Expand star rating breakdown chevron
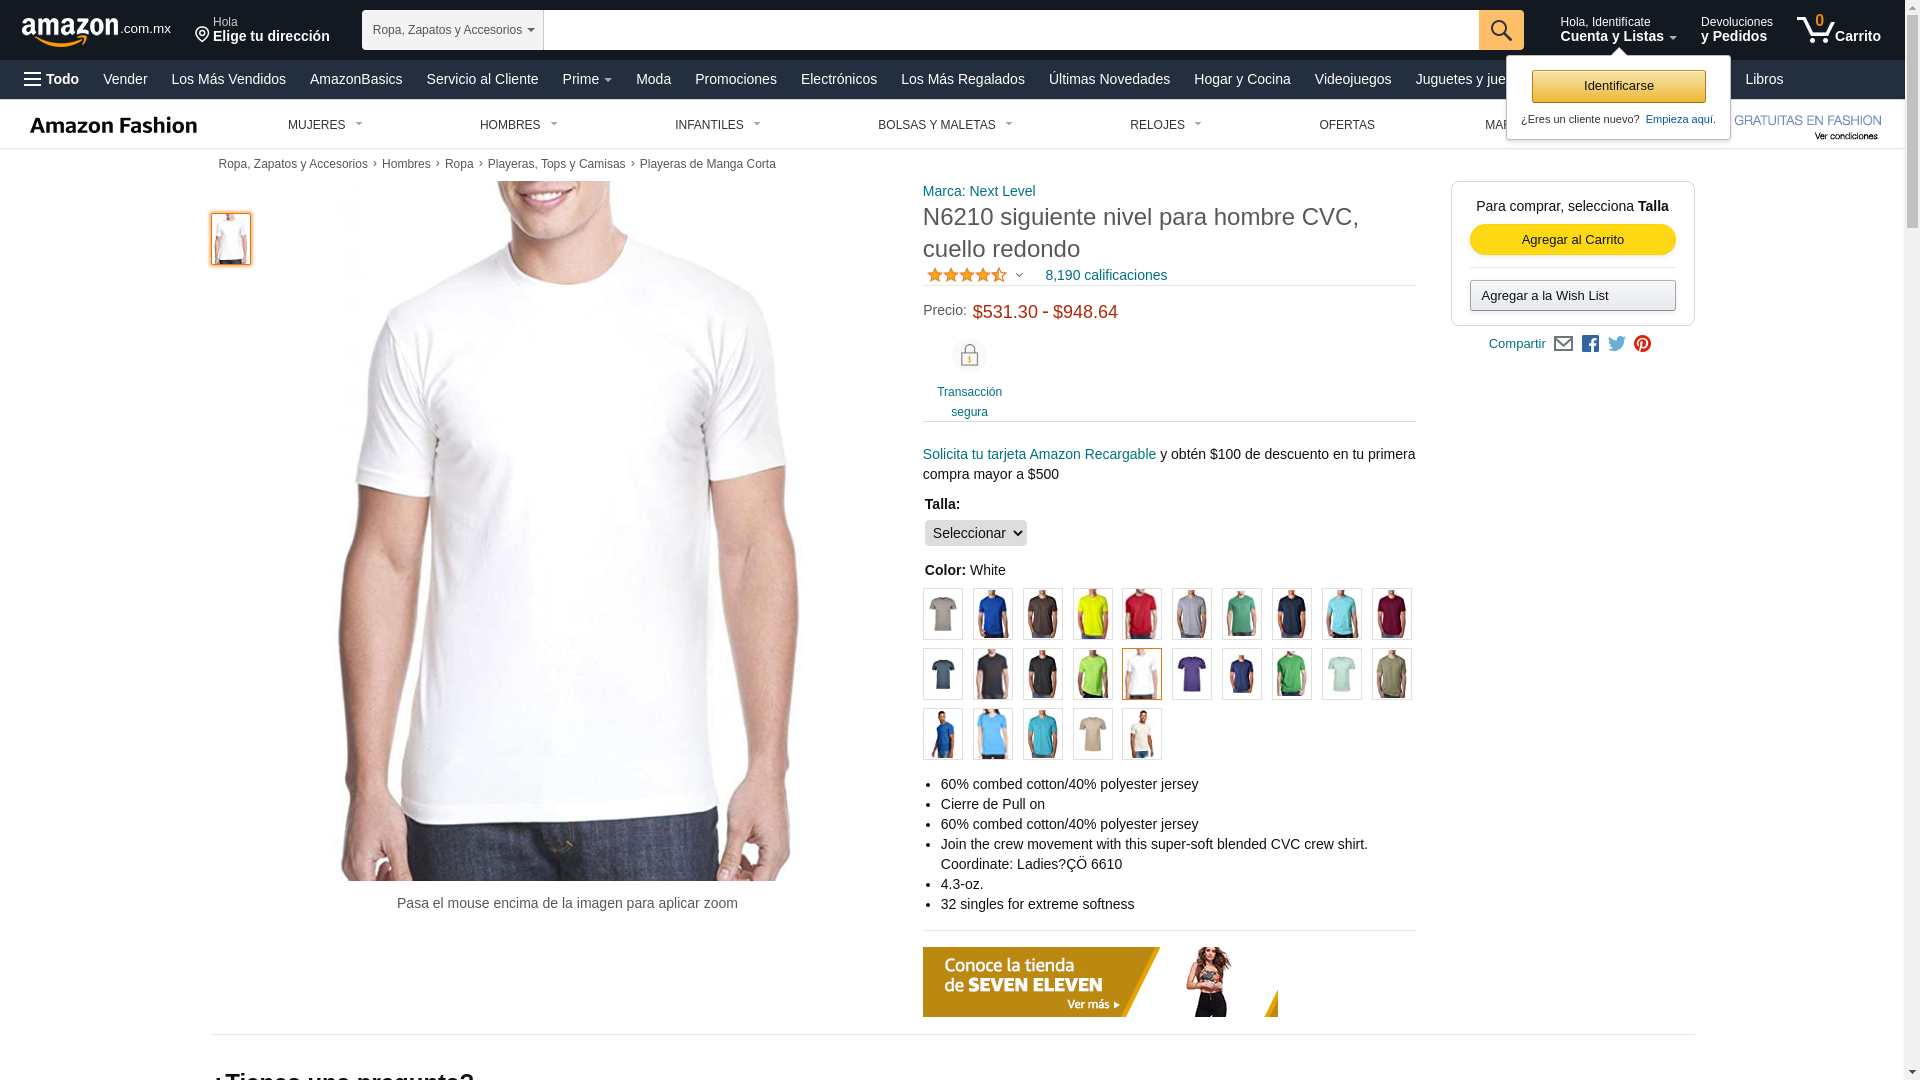This screenshot has height=1080, width=1920. pyautogui.click(x=1019, y=276)
